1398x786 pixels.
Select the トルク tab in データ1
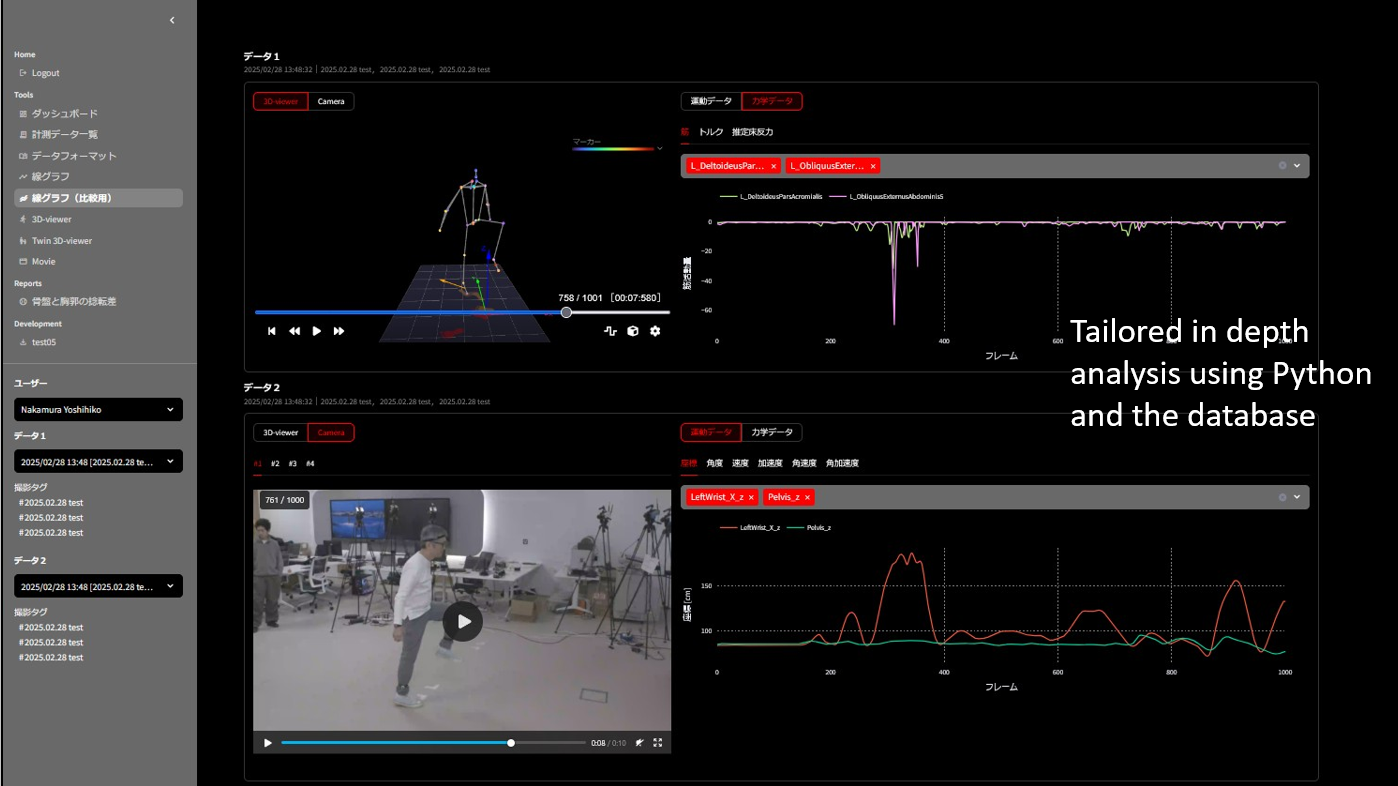click(711, 132)
